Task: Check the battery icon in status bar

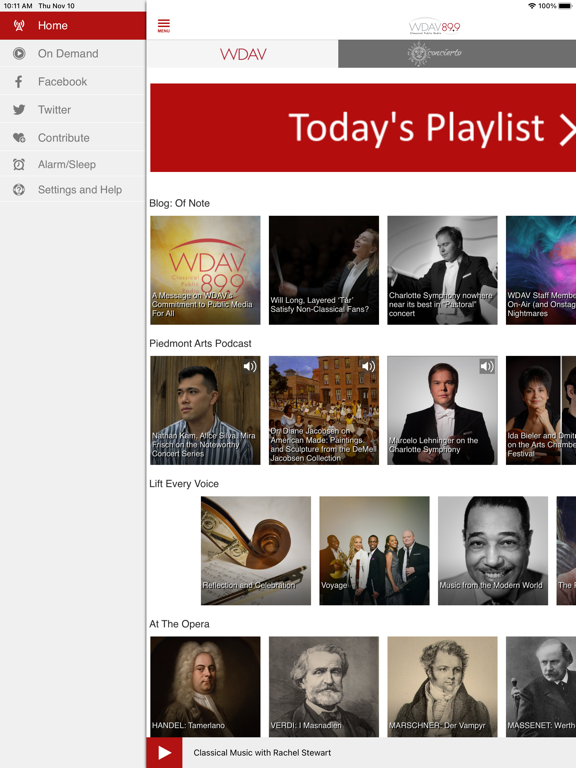Action: pyautogui.click(x=567, y=6)
